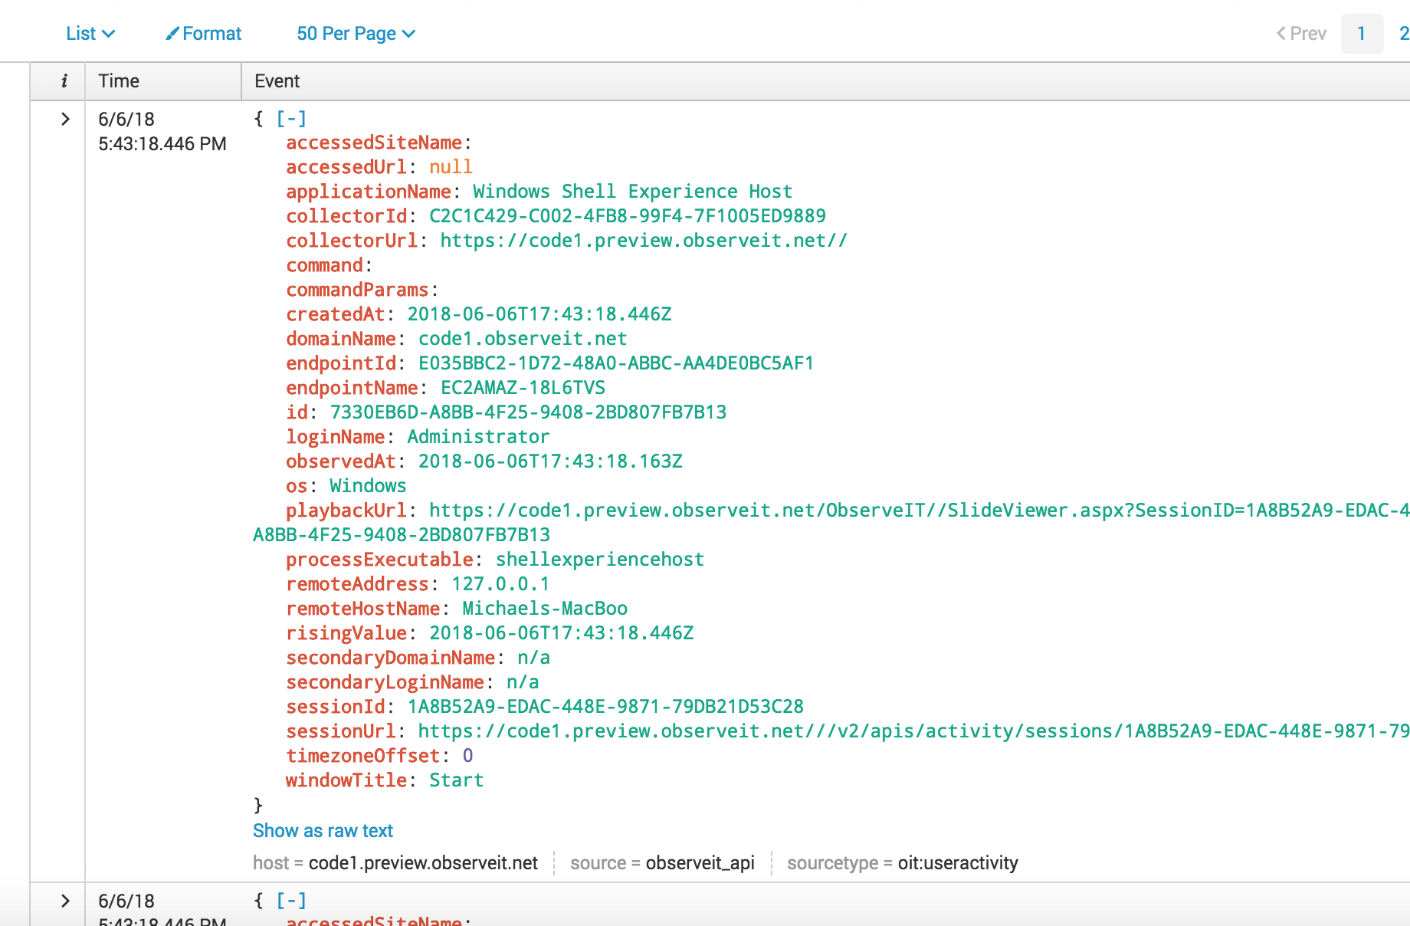
Task: Collapse the second event's JSON with [-]
Action: click(x=291, y=901)
